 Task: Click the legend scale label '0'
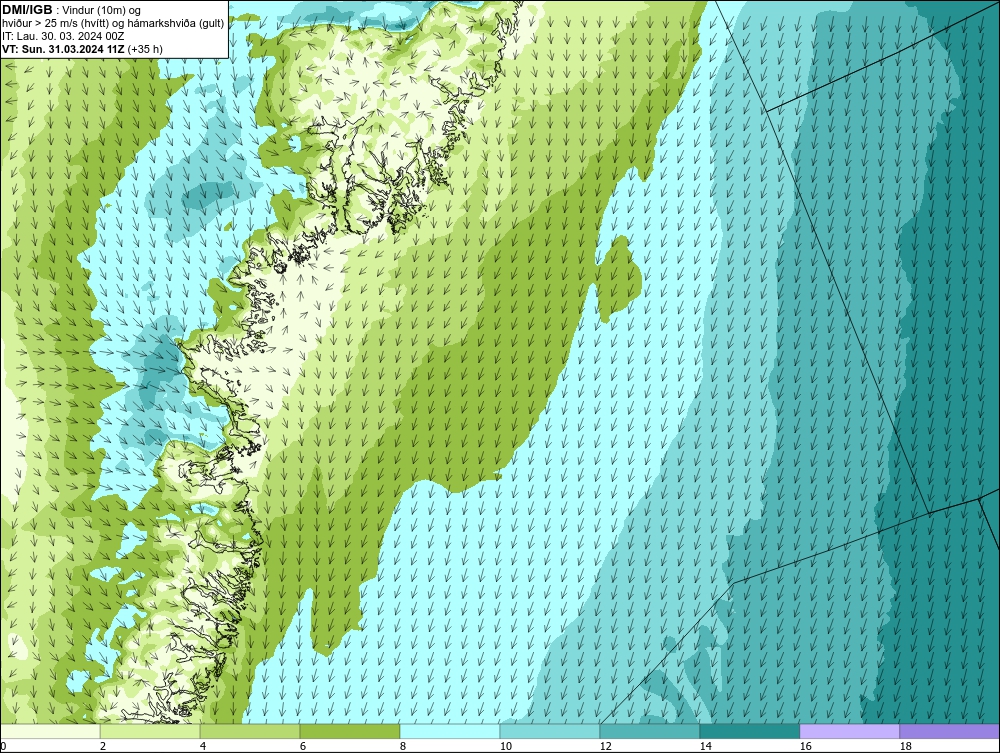click(x=3, y=746)
